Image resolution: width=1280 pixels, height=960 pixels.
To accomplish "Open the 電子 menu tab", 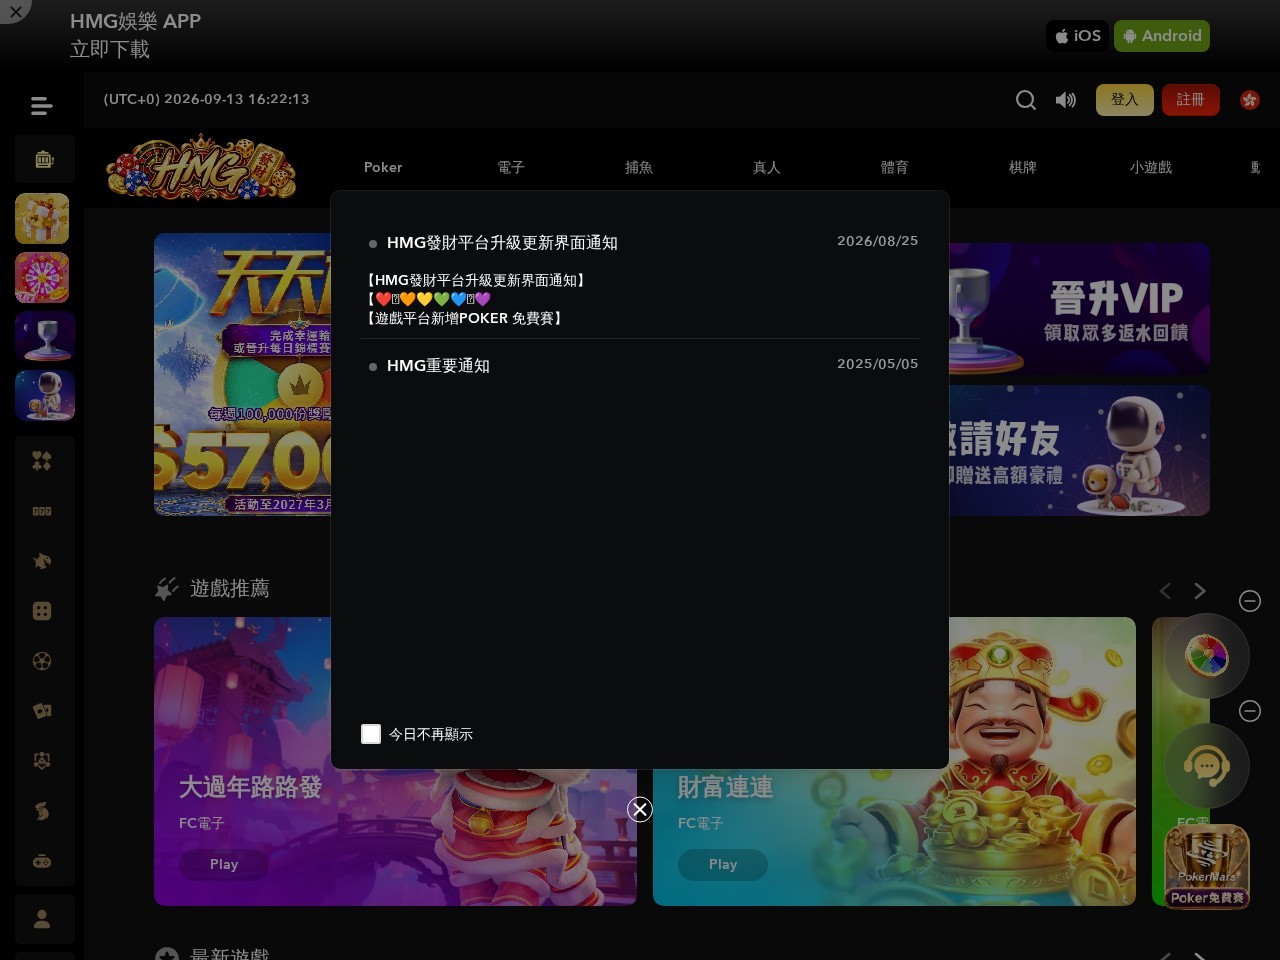I will (x=511, y=167).
